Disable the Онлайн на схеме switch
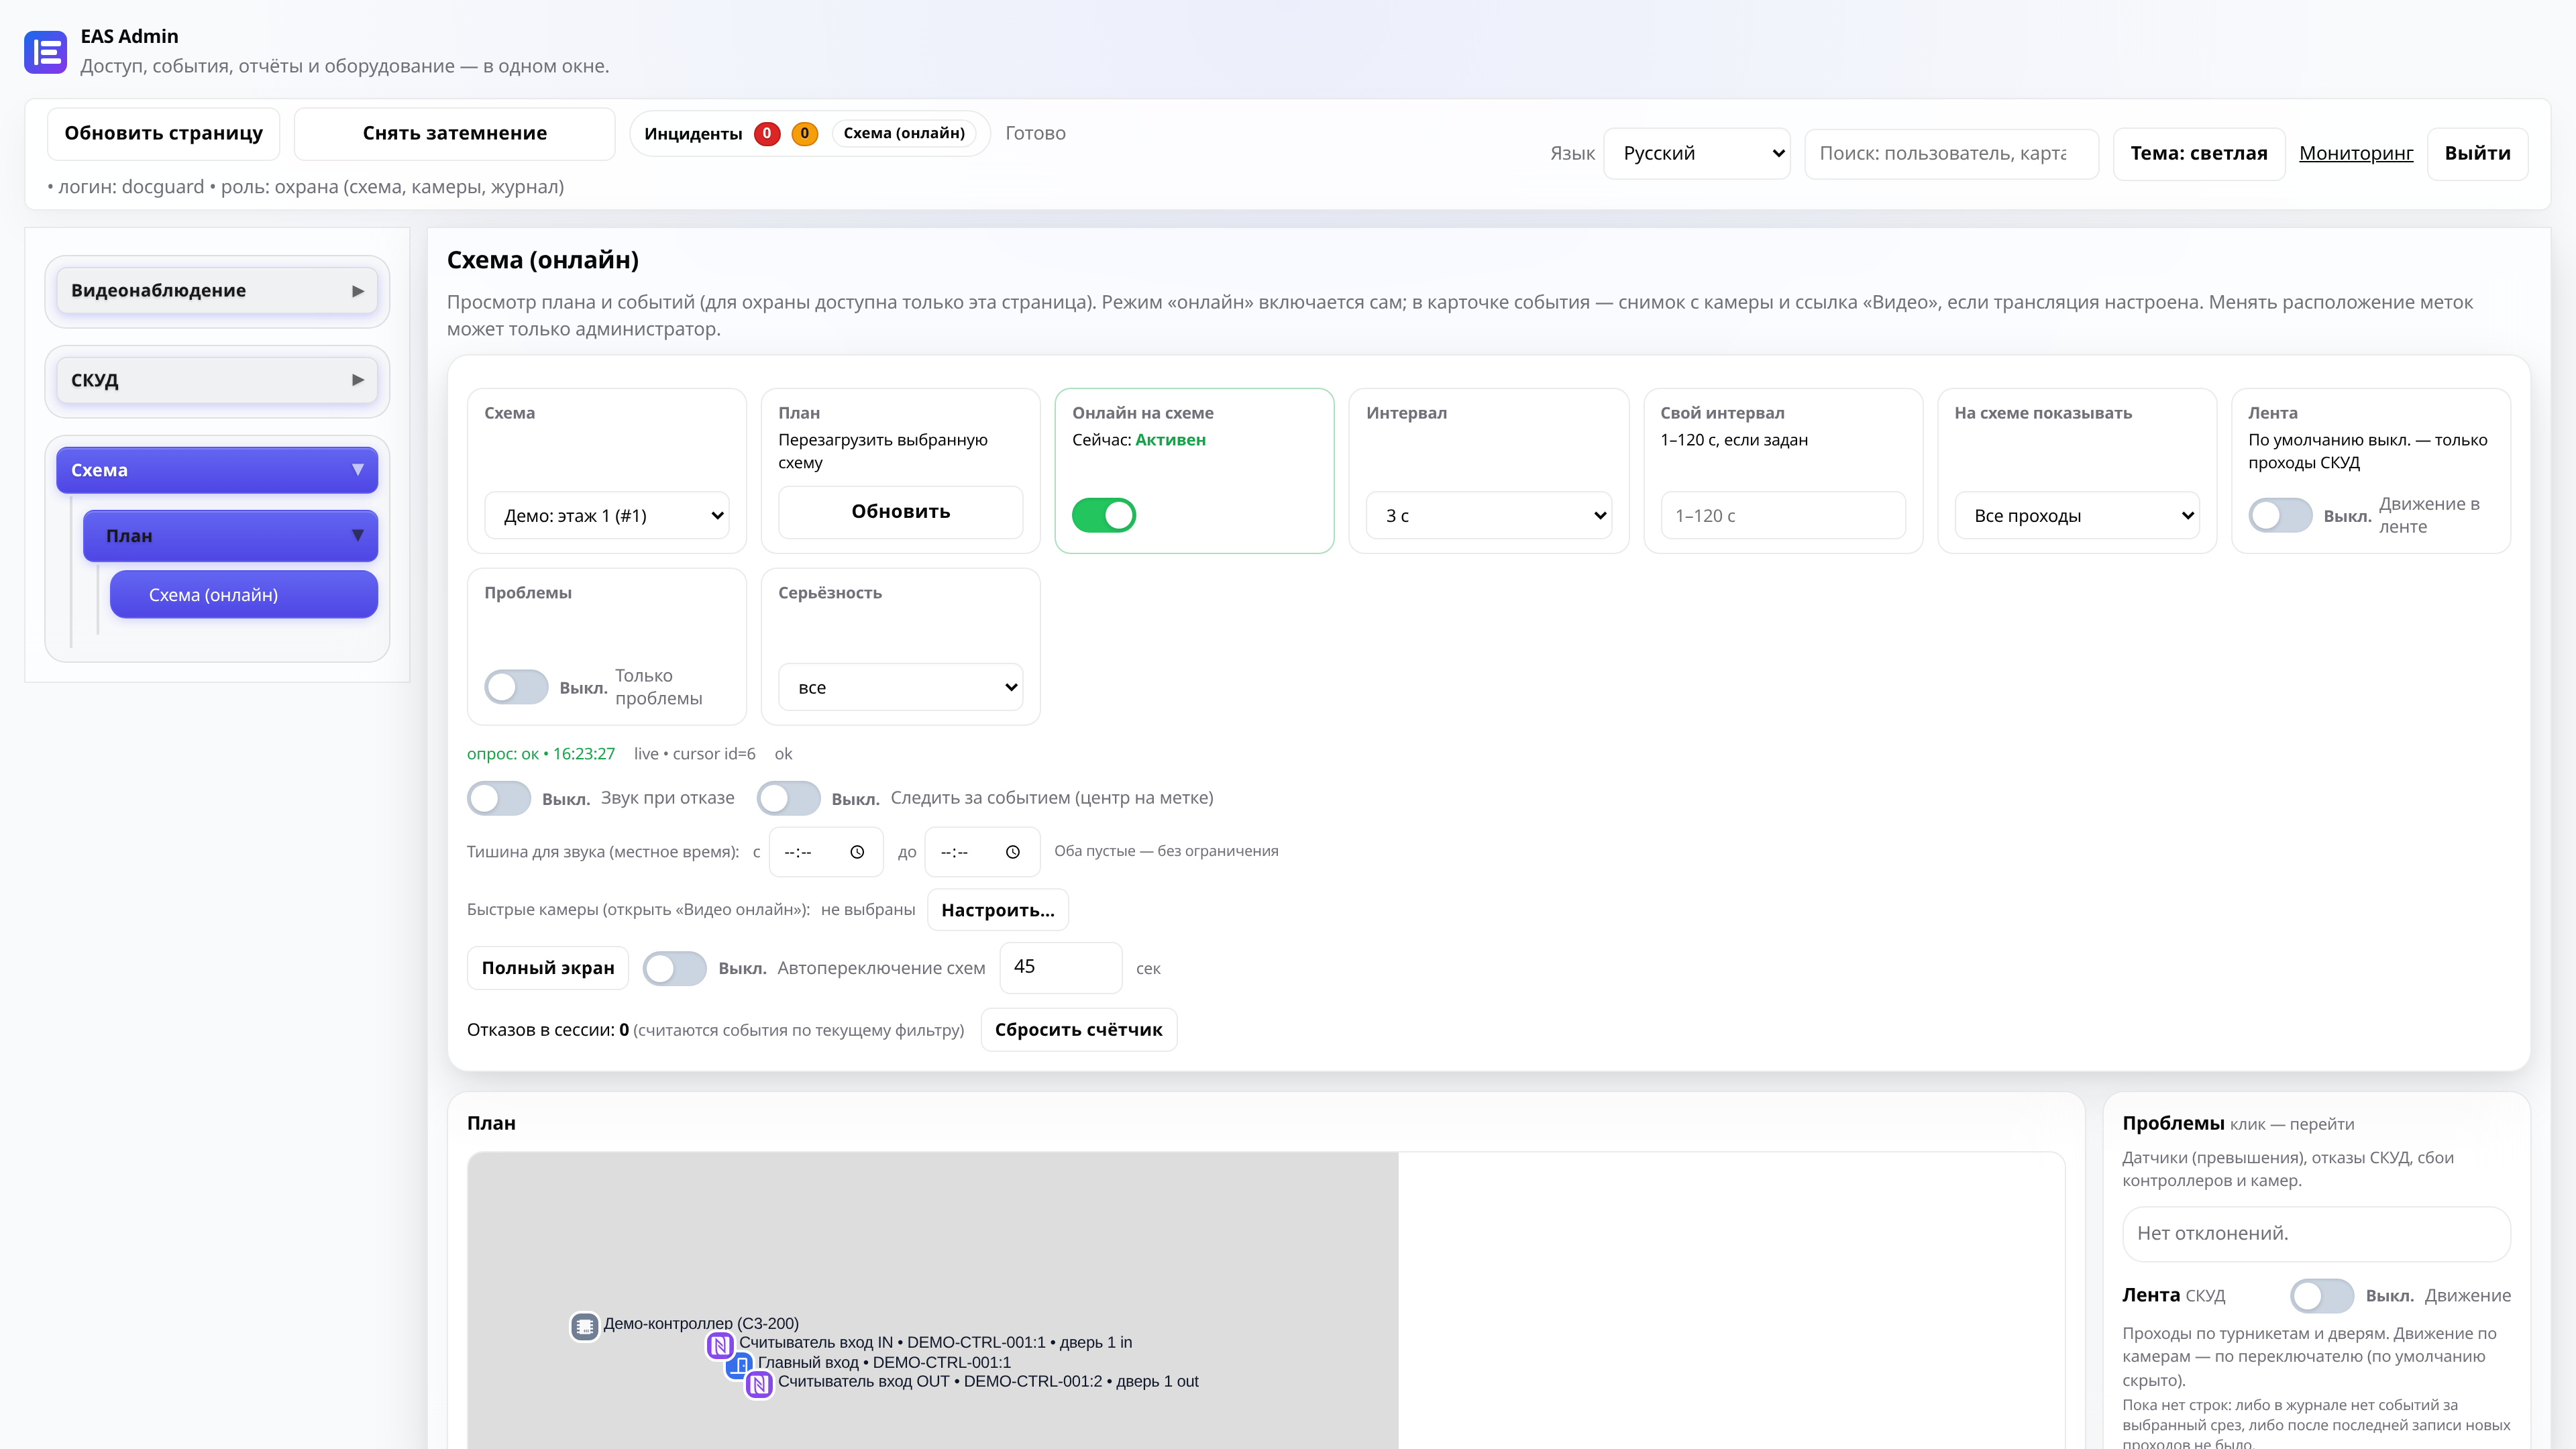This screenshot has width=2576, height=1449. (x=1104, y=515)
